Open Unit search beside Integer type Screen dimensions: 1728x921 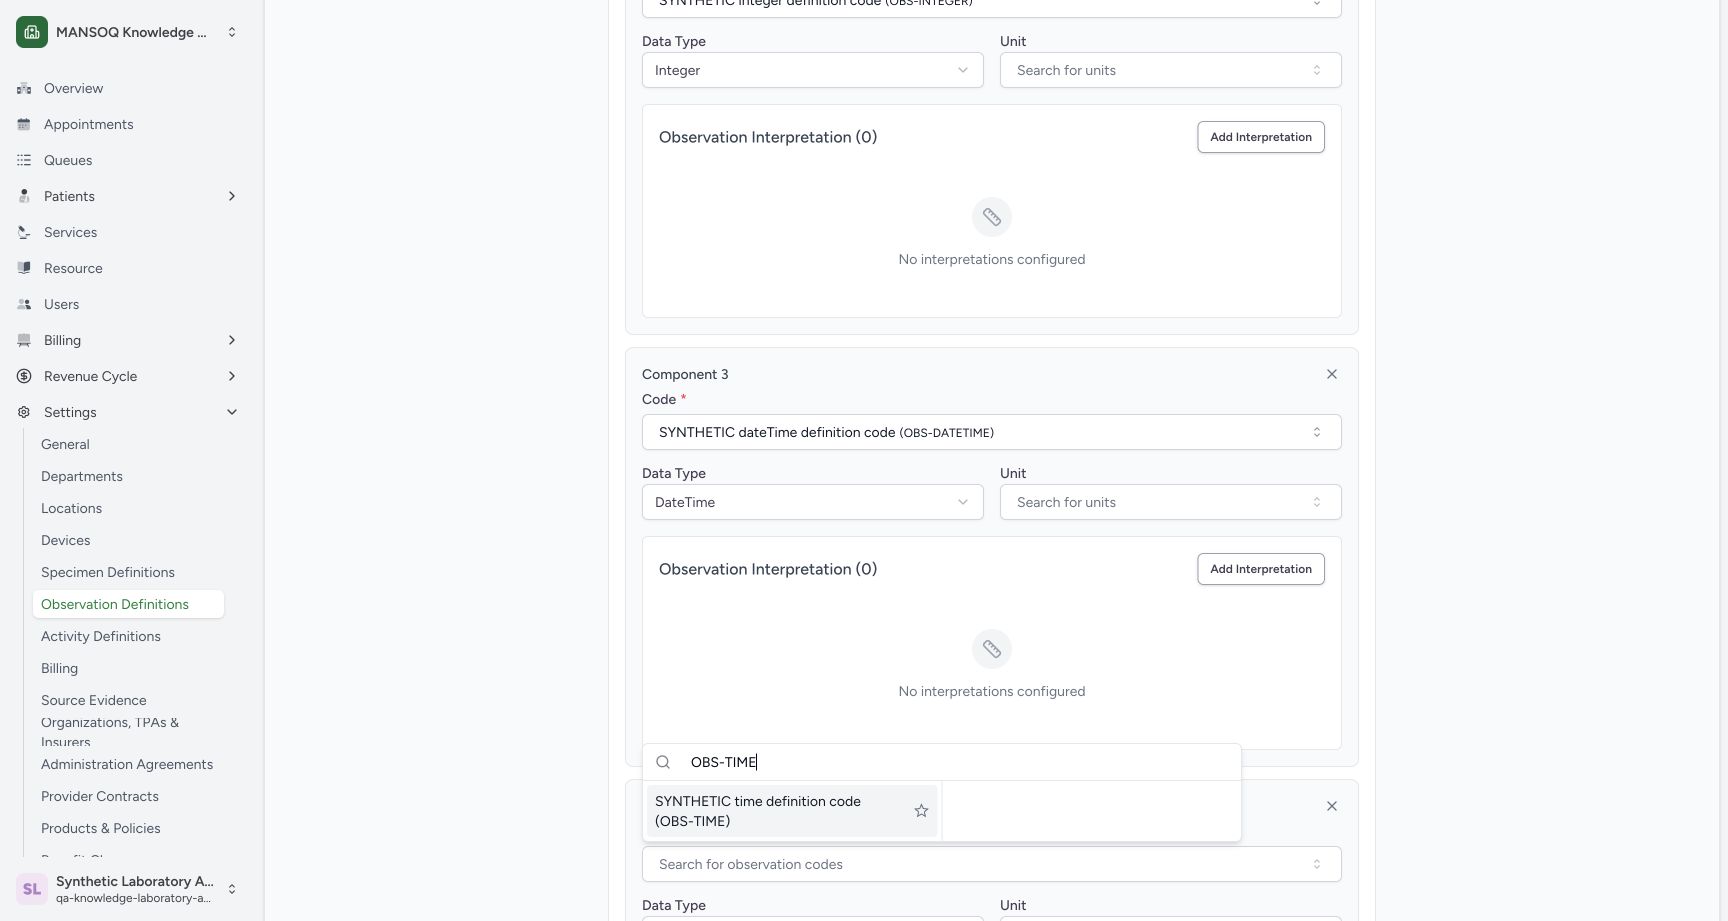[x=1171, y=70]
